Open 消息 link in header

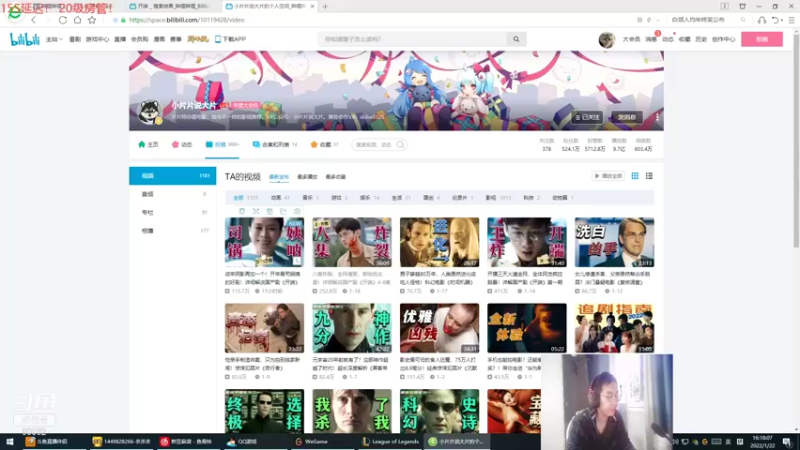(651, 39)
